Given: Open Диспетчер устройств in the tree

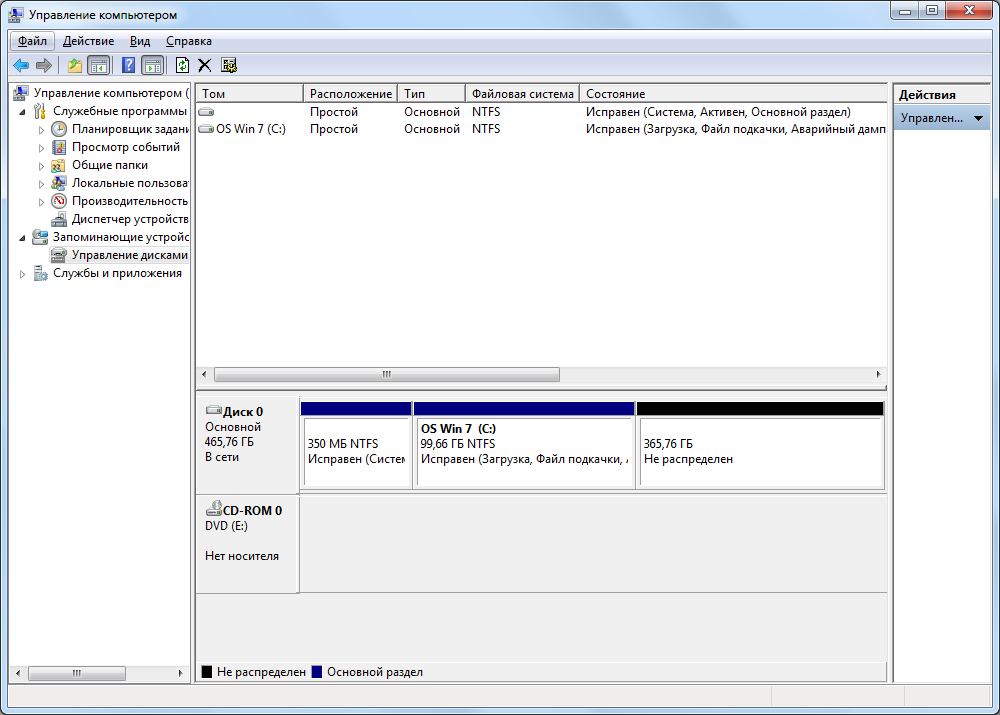Looking at the screenshot, I should pyautogui.click(x=129, y=219).
